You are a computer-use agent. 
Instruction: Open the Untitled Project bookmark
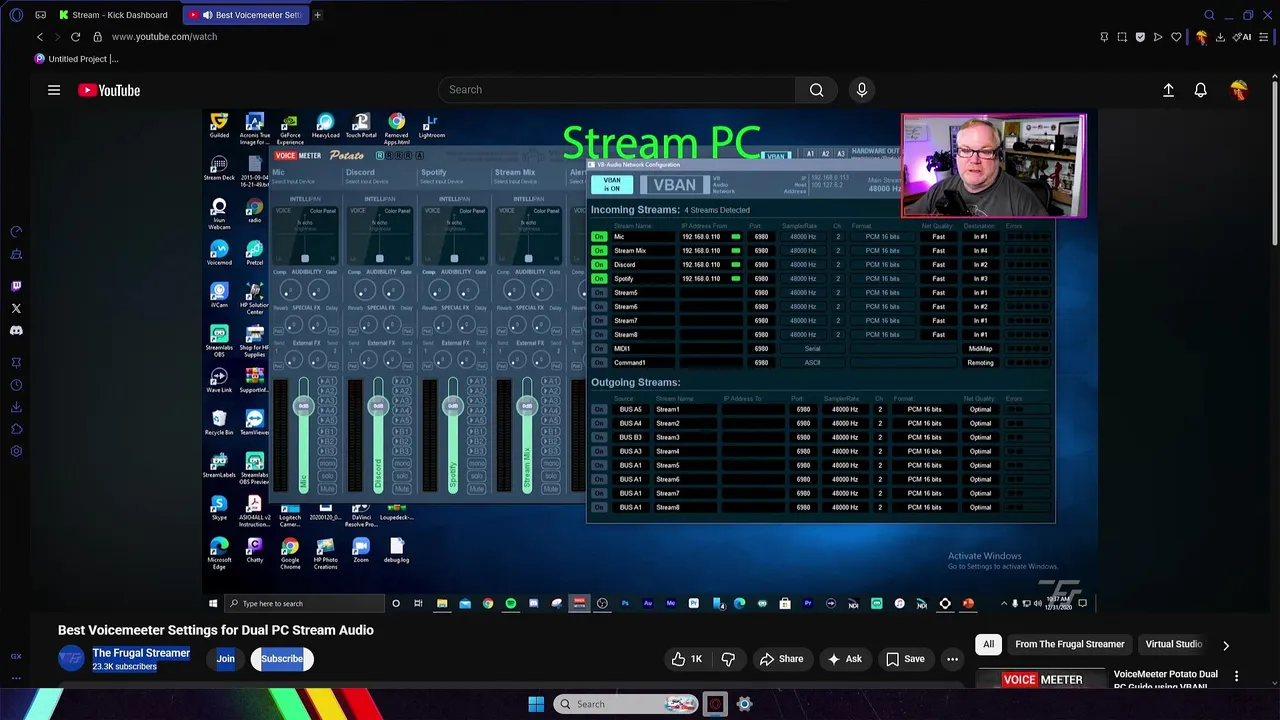[x=77, y=59]
